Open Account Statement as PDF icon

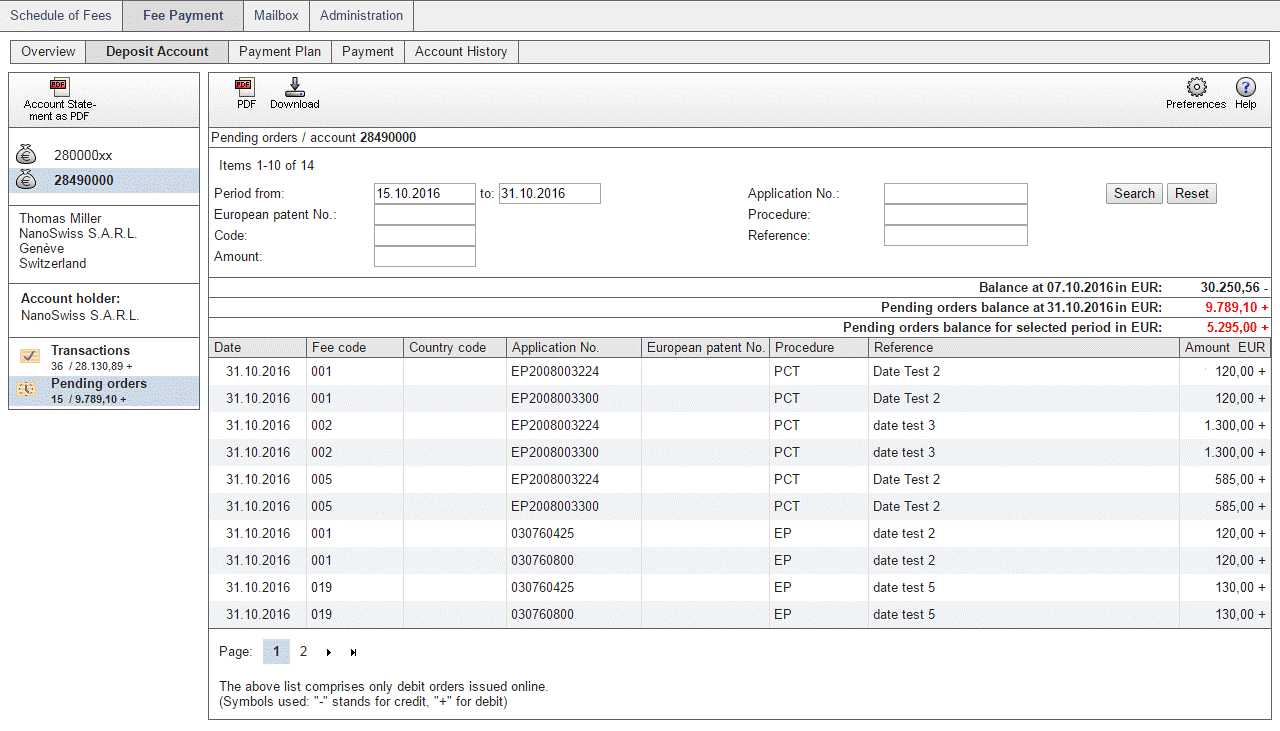coord(59,87)
